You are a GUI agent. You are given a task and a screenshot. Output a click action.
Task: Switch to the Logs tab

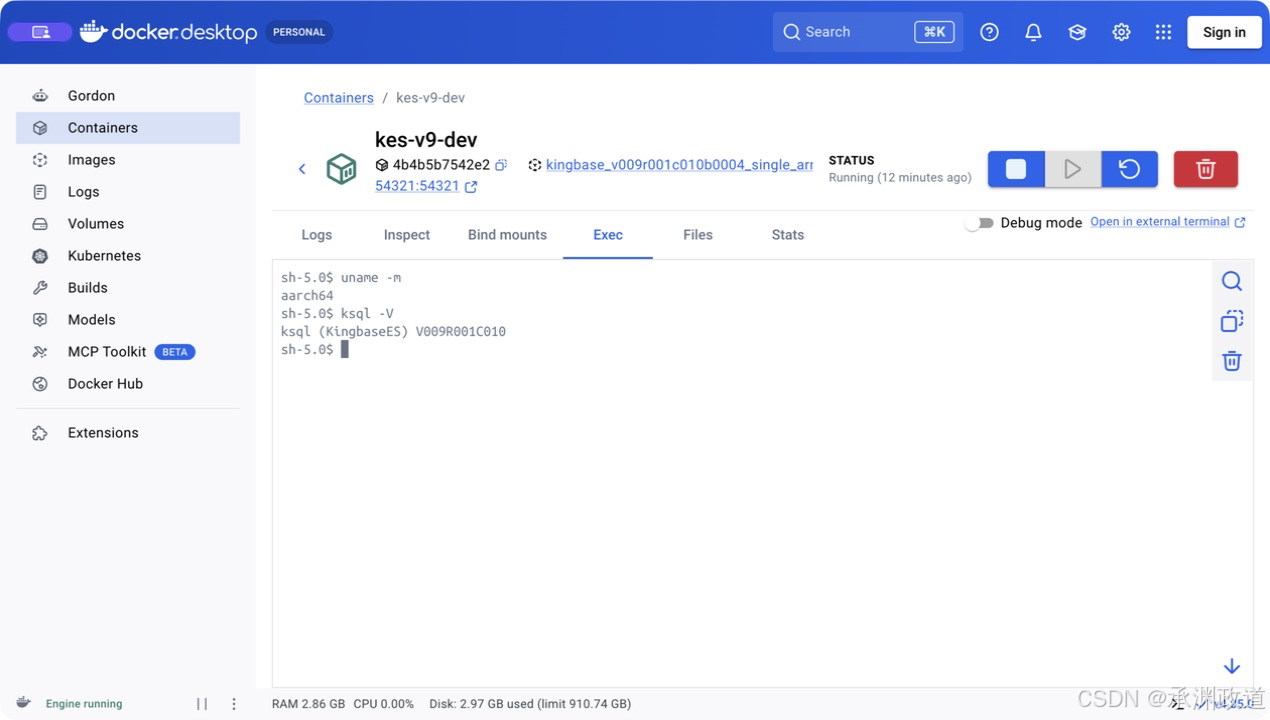coord(317,235)
